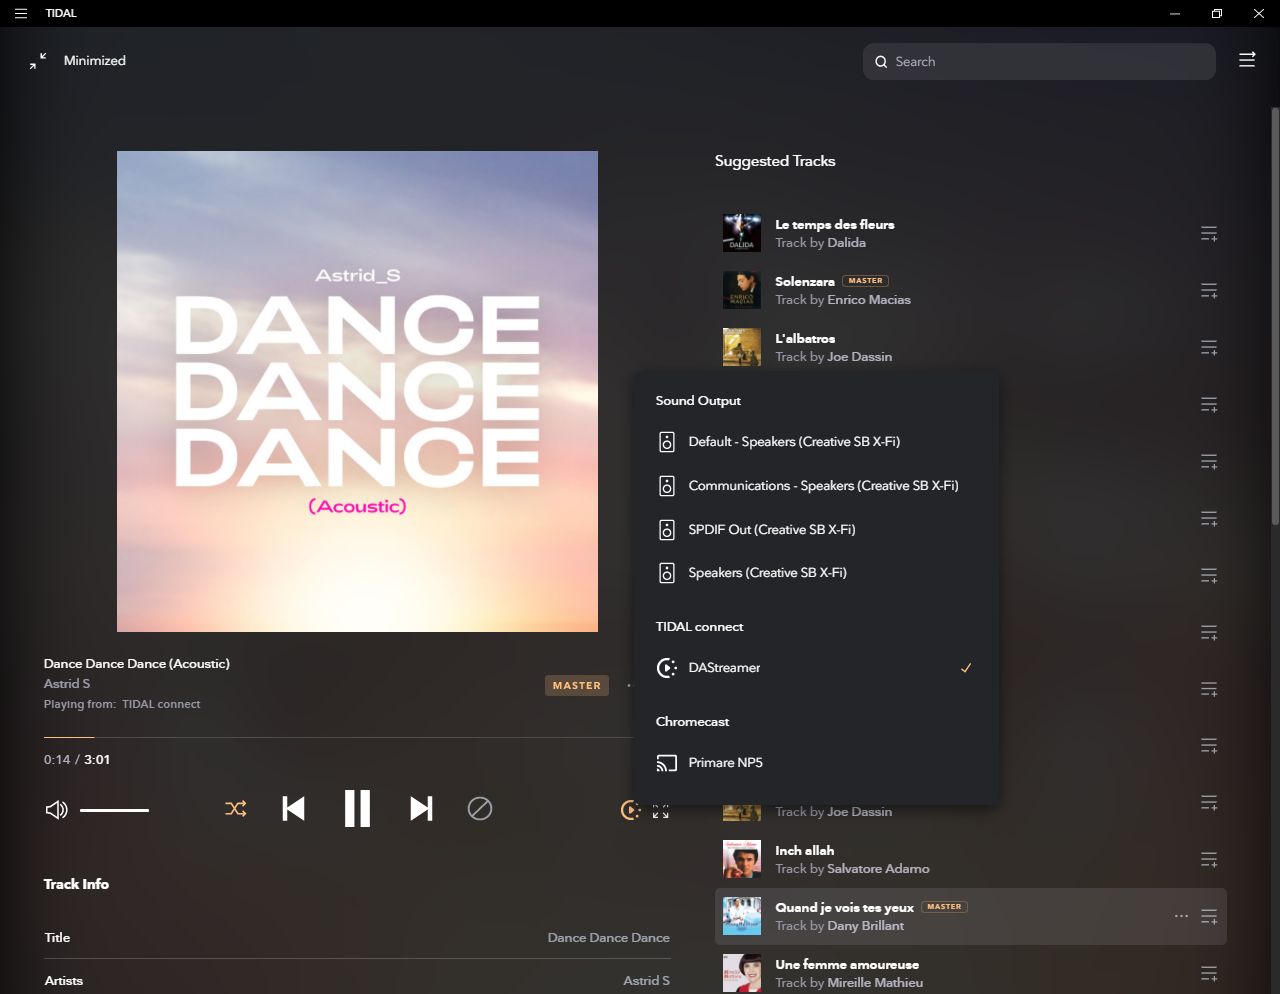Open artist Dany Brillant link
This screenshot has width=1280, height=994.
(x=865, y=926)
